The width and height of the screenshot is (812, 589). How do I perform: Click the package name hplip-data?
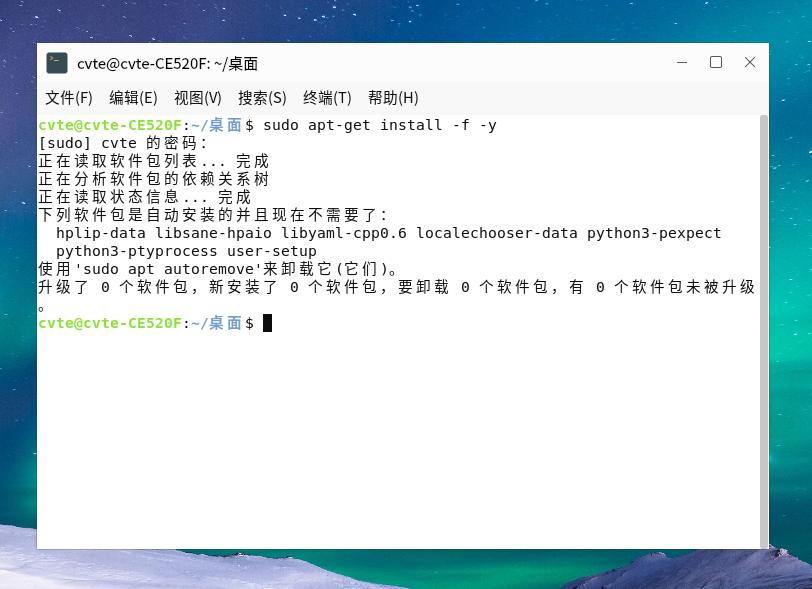click(x=101, y=234)
